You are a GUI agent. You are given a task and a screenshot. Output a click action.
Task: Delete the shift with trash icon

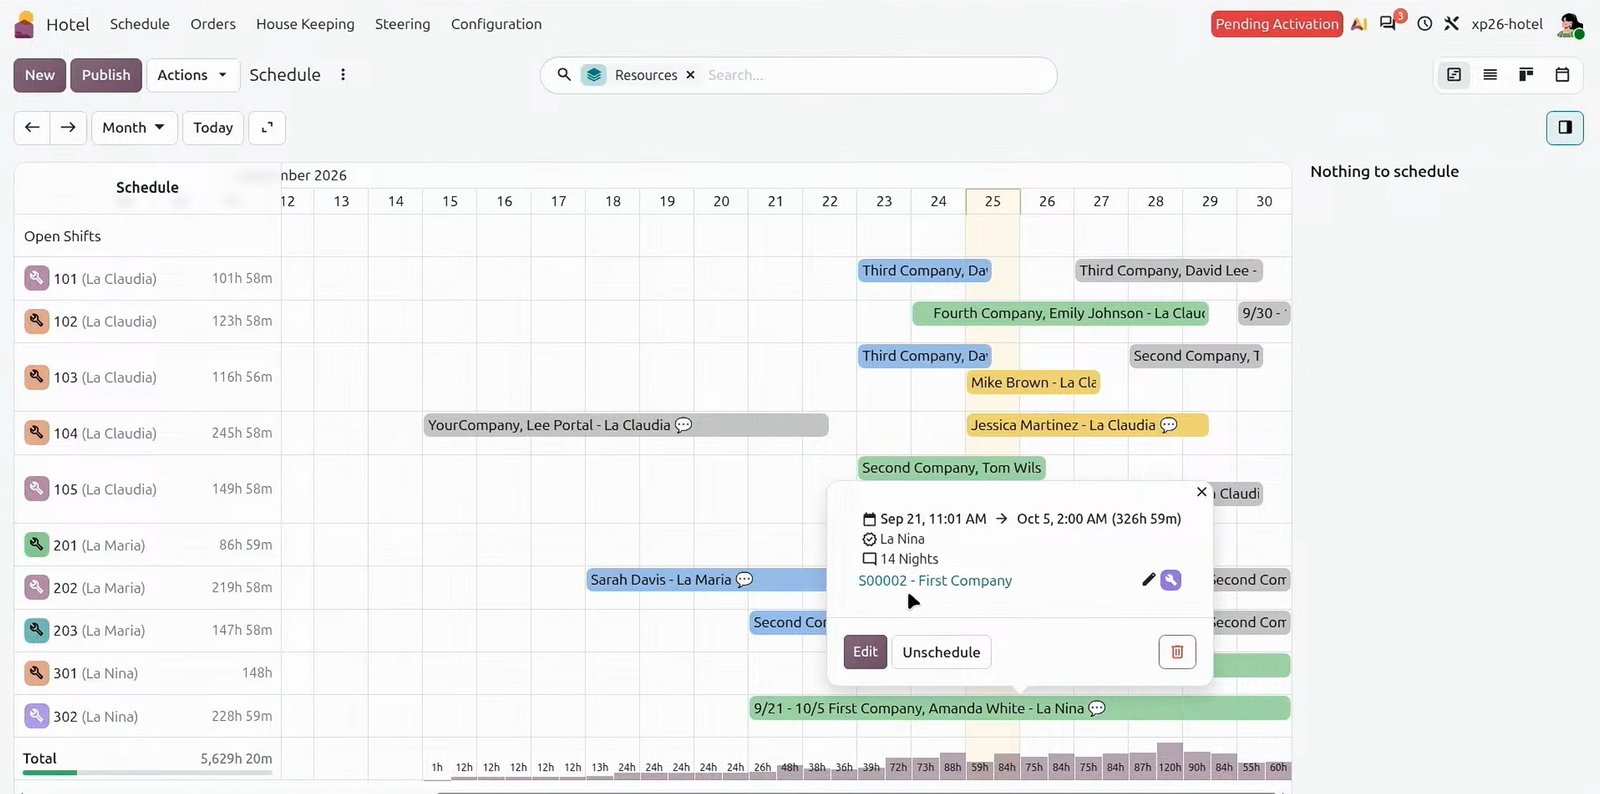pos(1177,652)
